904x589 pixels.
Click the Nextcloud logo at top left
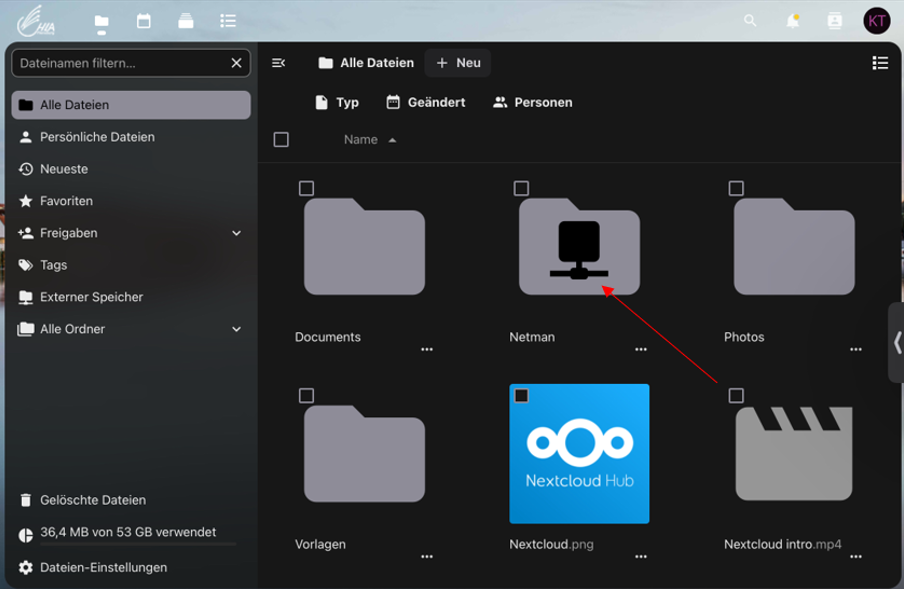point(36,21)
